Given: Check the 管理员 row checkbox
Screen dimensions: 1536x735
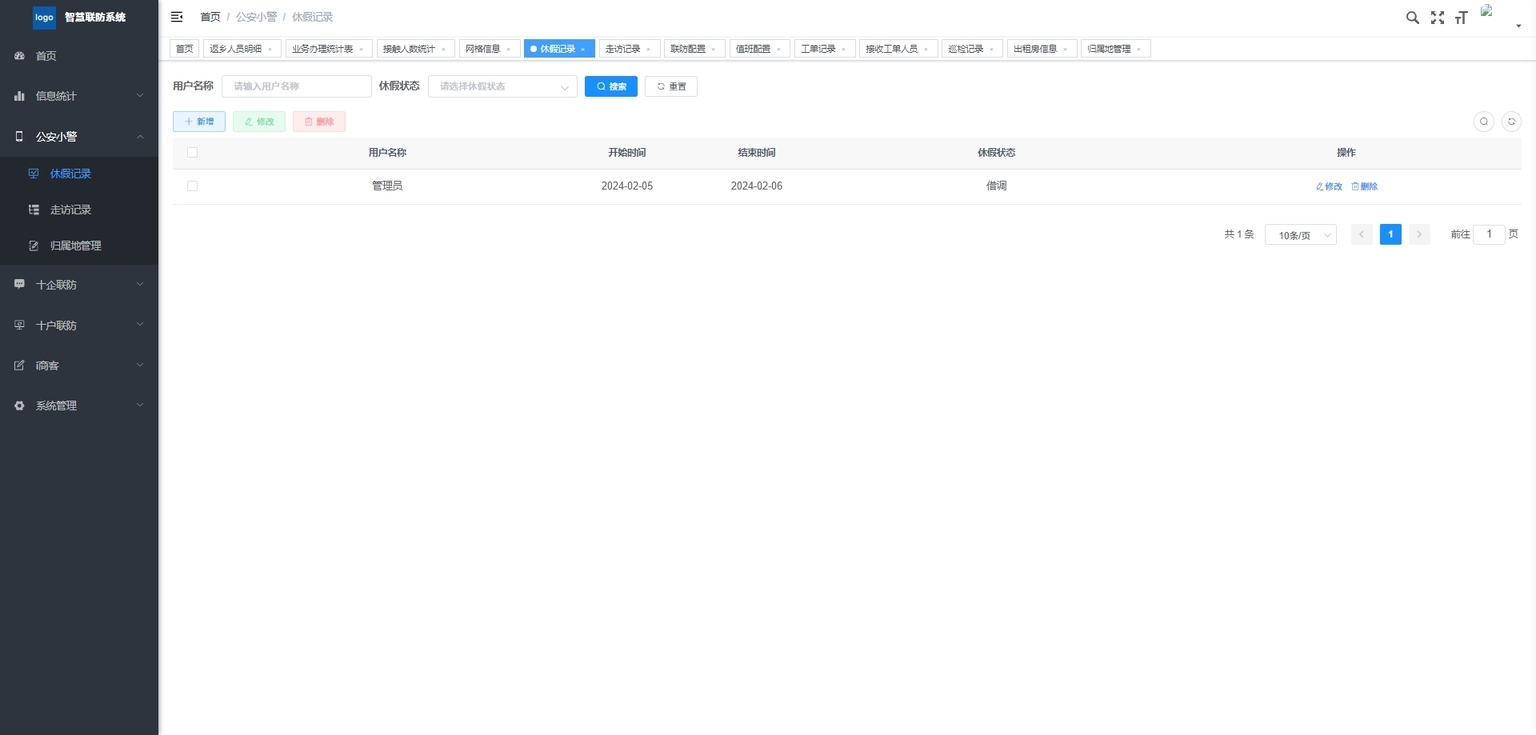Looking at the screenshot, I should point(192,186).
